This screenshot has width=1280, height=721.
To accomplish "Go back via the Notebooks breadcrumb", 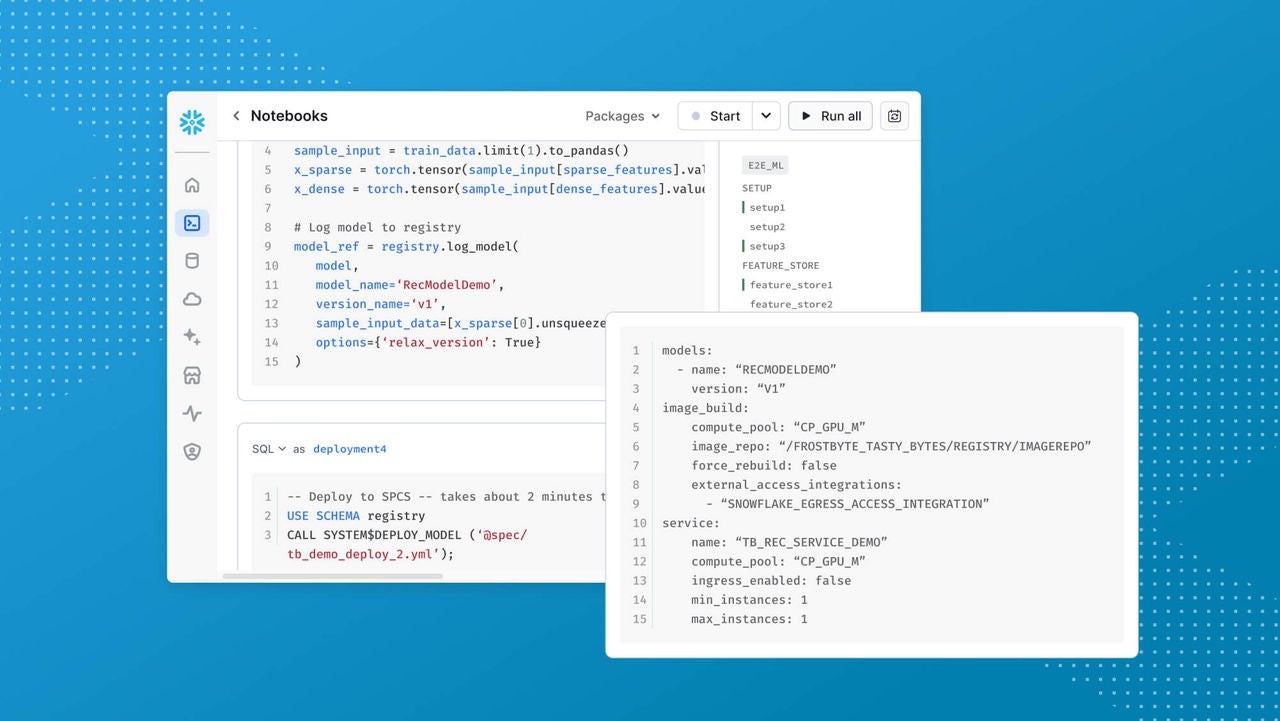I will point(289,116).
